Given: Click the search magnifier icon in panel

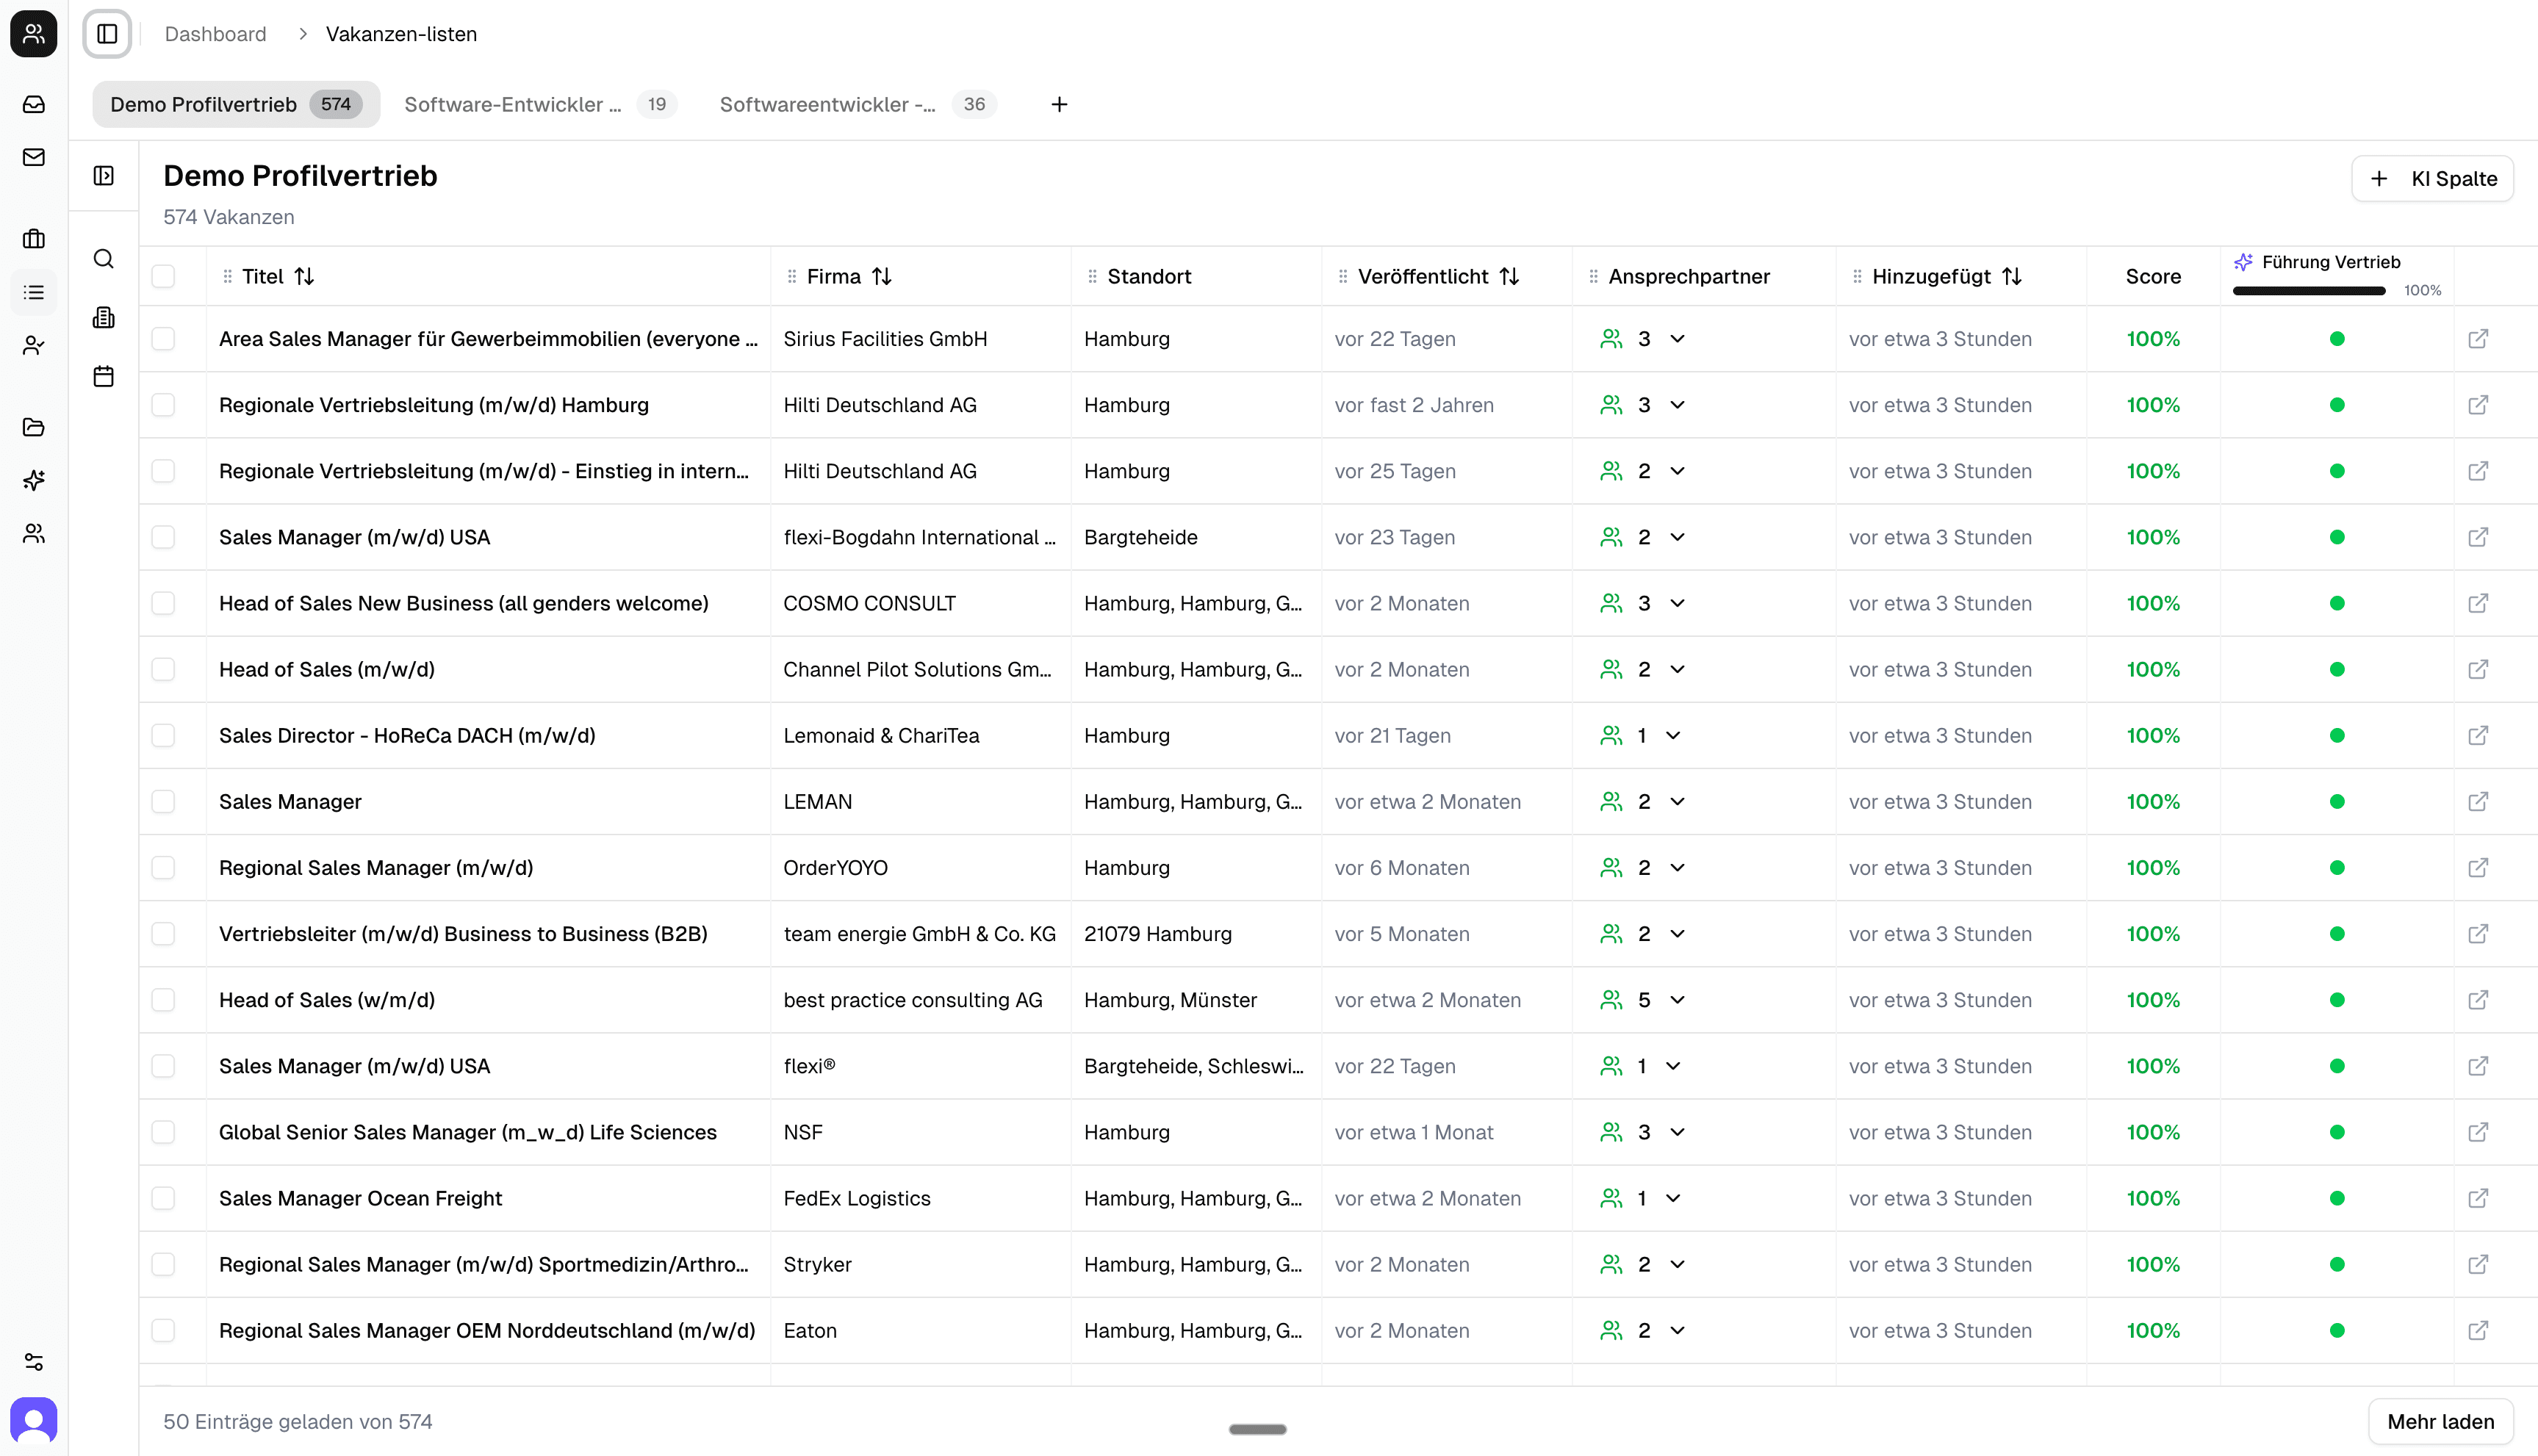Looking at the screenshot, I should (x=104, y=259).
